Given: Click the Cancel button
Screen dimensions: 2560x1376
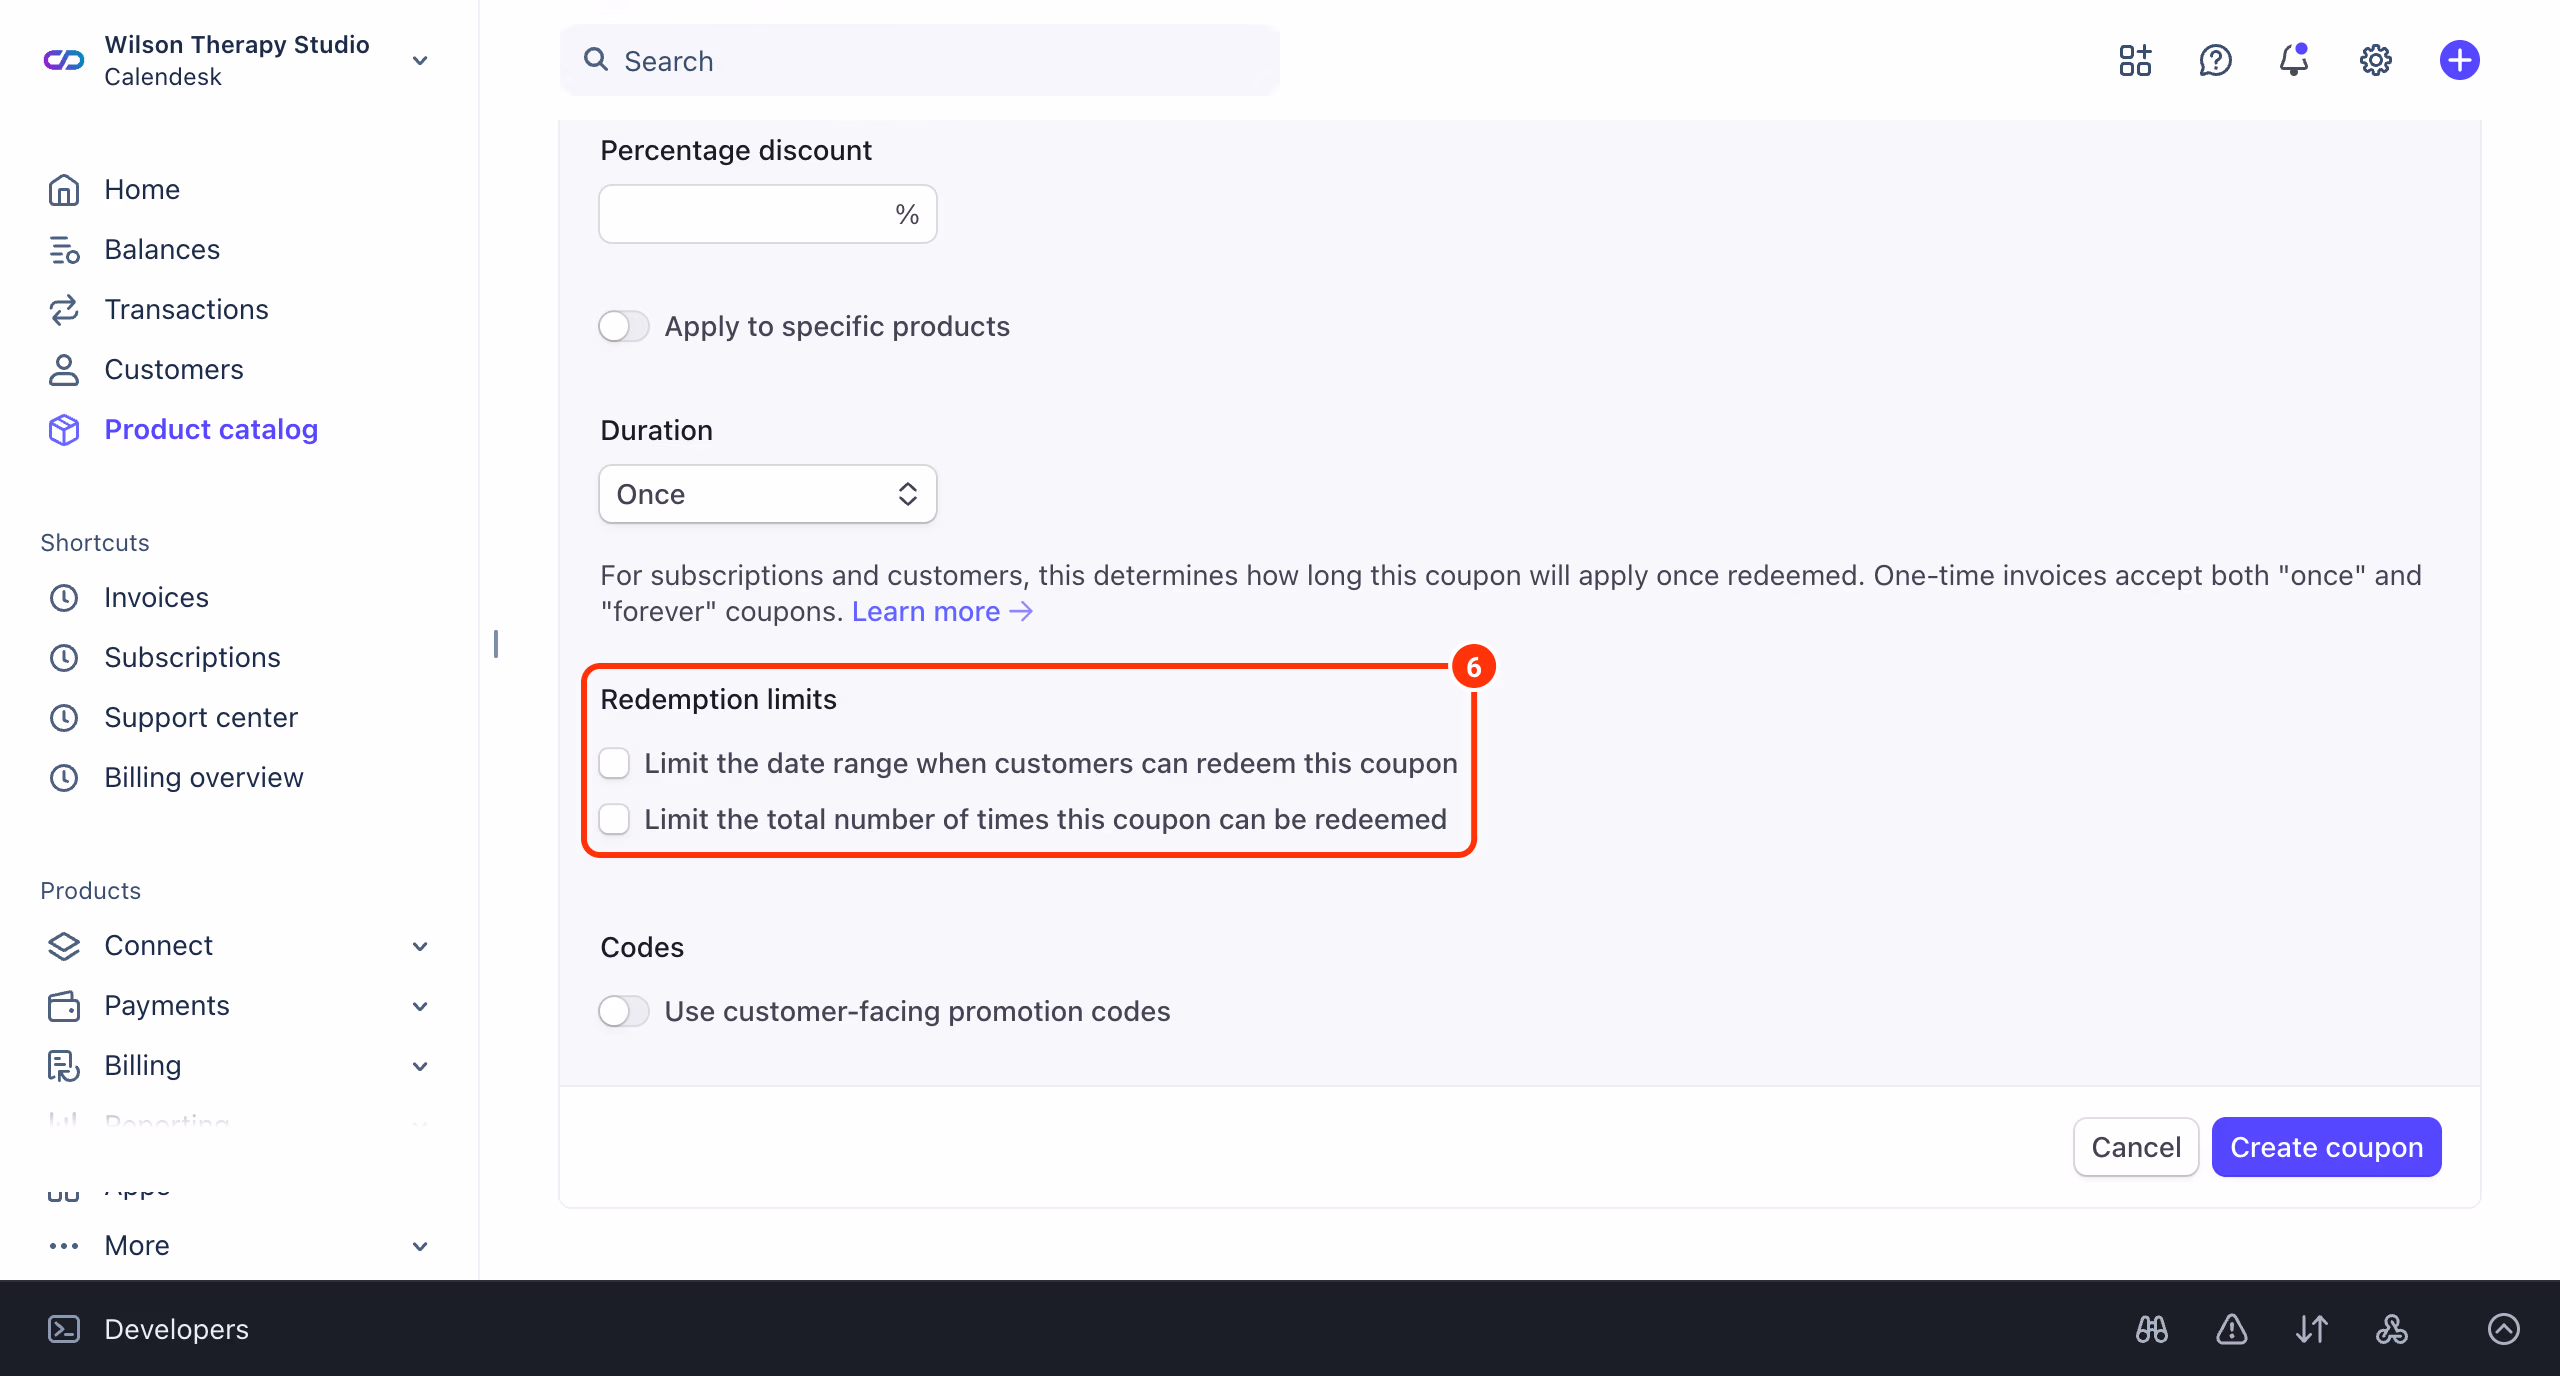Looking at the screenshot, I should pyautogui.click(x=2136, y=1147).
